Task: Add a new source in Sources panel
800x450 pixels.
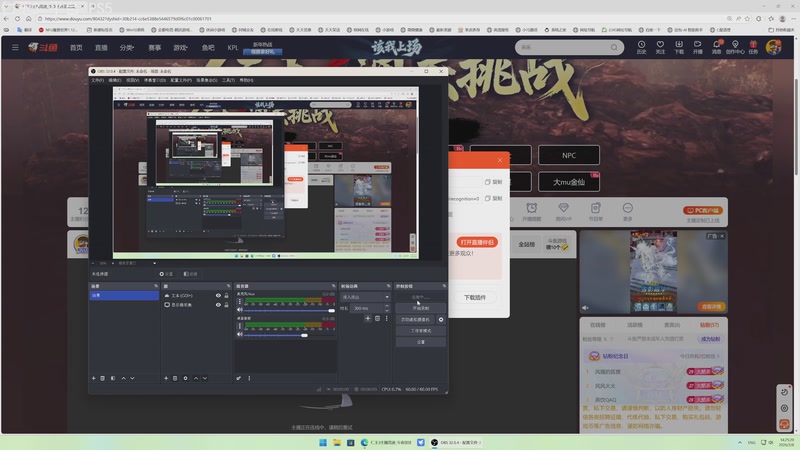Action: tap(166, 378)
